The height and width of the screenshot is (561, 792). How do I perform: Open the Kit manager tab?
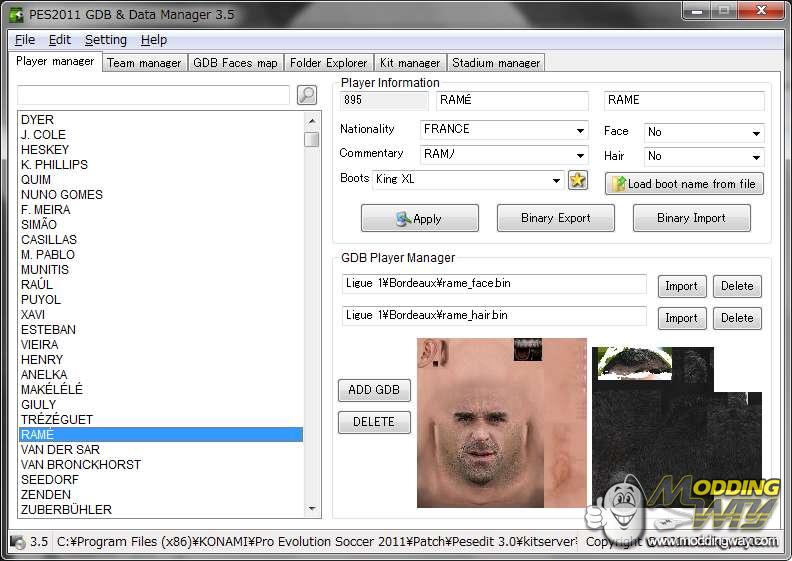pyautogui.click(x=409, y=63)
